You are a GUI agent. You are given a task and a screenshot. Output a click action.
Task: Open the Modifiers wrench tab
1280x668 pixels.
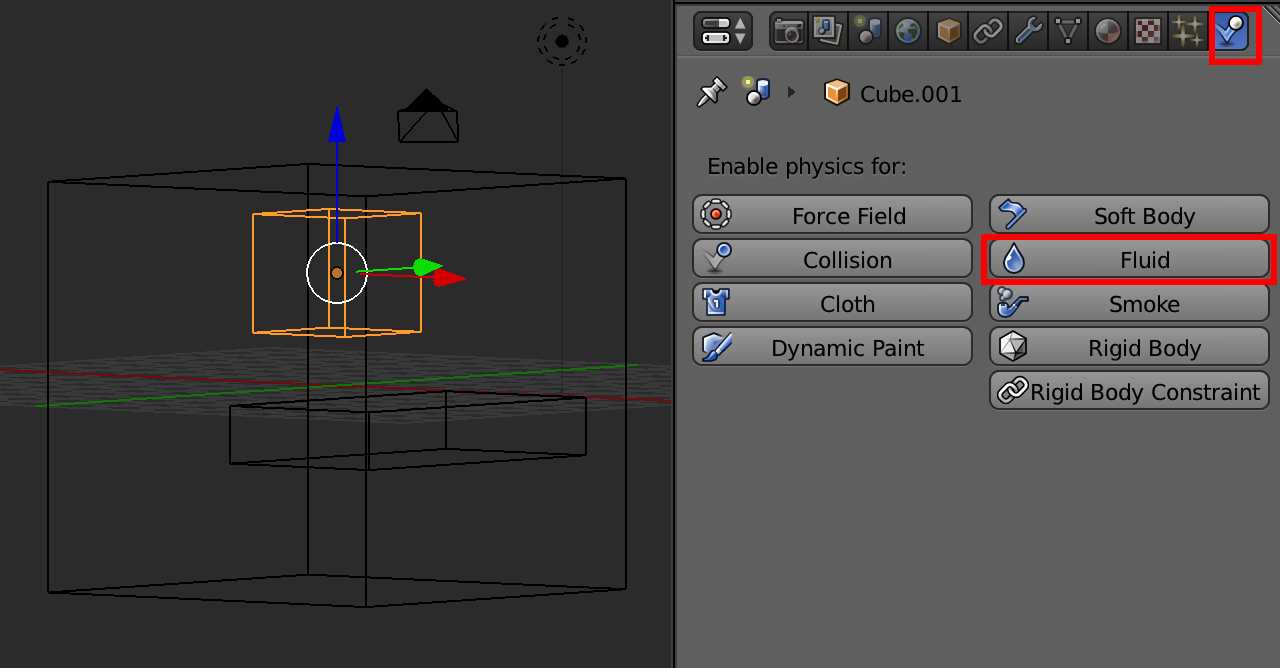coord(1028,31)
